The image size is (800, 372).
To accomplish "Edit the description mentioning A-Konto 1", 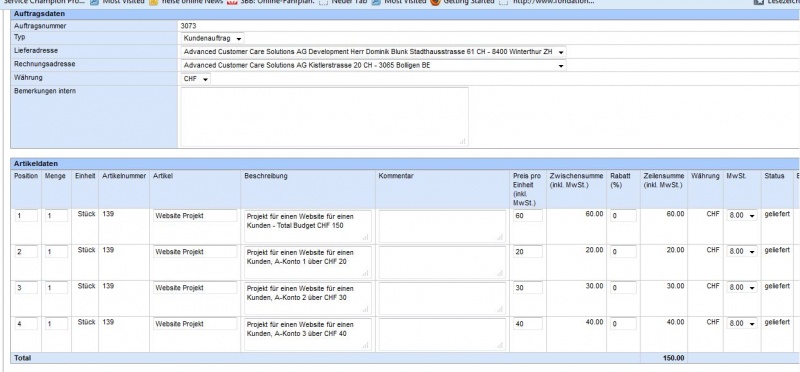I will point(308,262).
